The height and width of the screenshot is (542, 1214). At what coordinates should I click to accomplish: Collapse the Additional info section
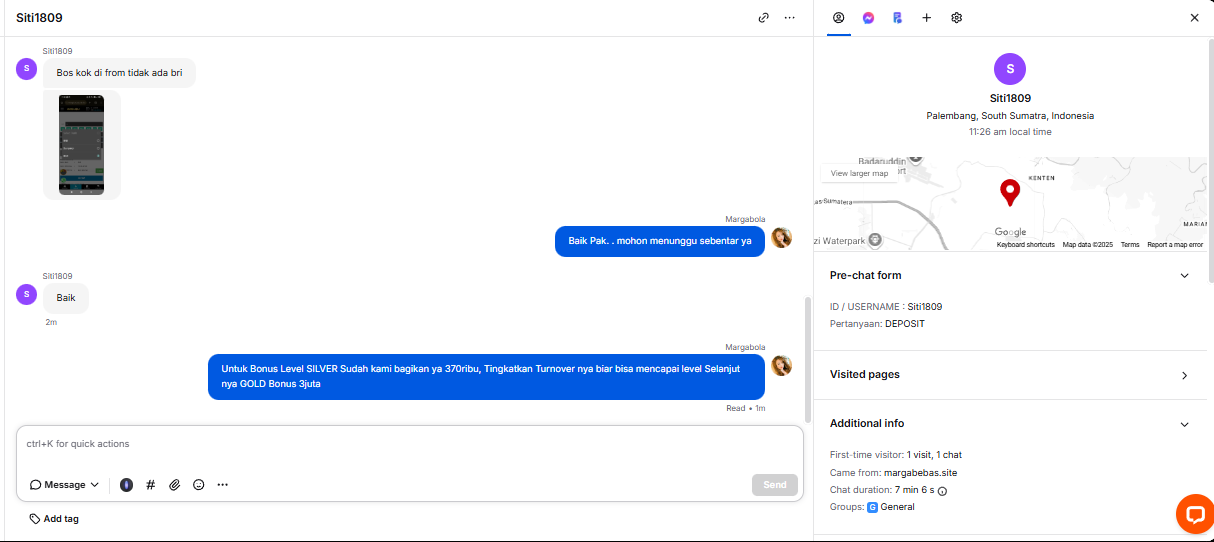(x=1184, y=424)
